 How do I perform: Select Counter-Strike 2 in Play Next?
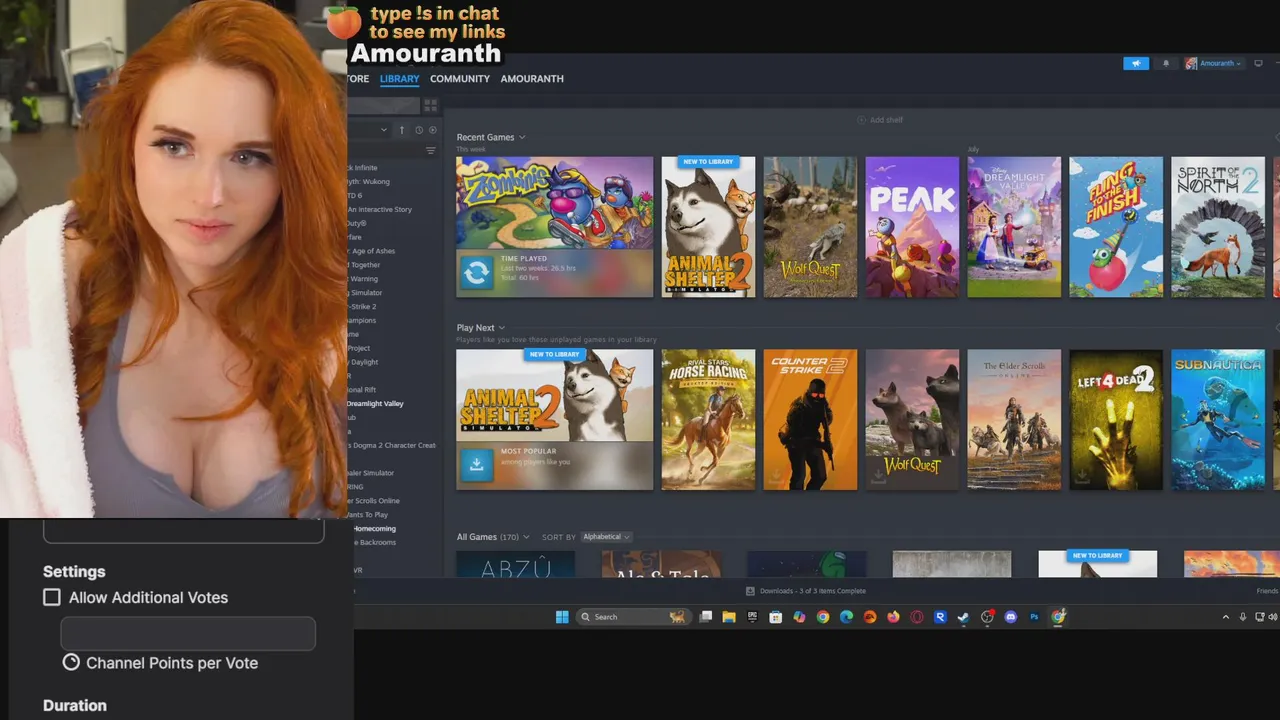click(810, 420)
